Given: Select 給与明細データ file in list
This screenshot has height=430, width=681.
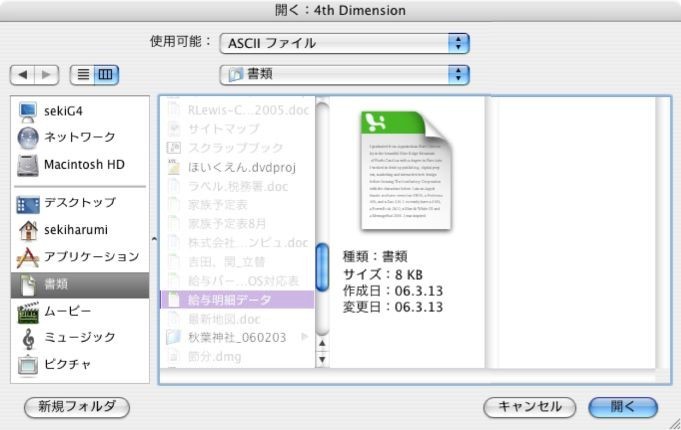Looking at the screenshot, I should 236,299.
